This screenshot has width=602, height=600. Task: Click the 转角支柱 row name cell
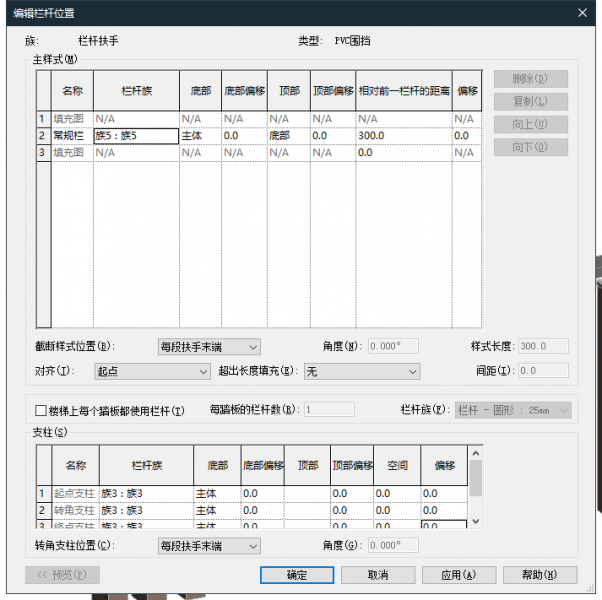tap(75, 511)
